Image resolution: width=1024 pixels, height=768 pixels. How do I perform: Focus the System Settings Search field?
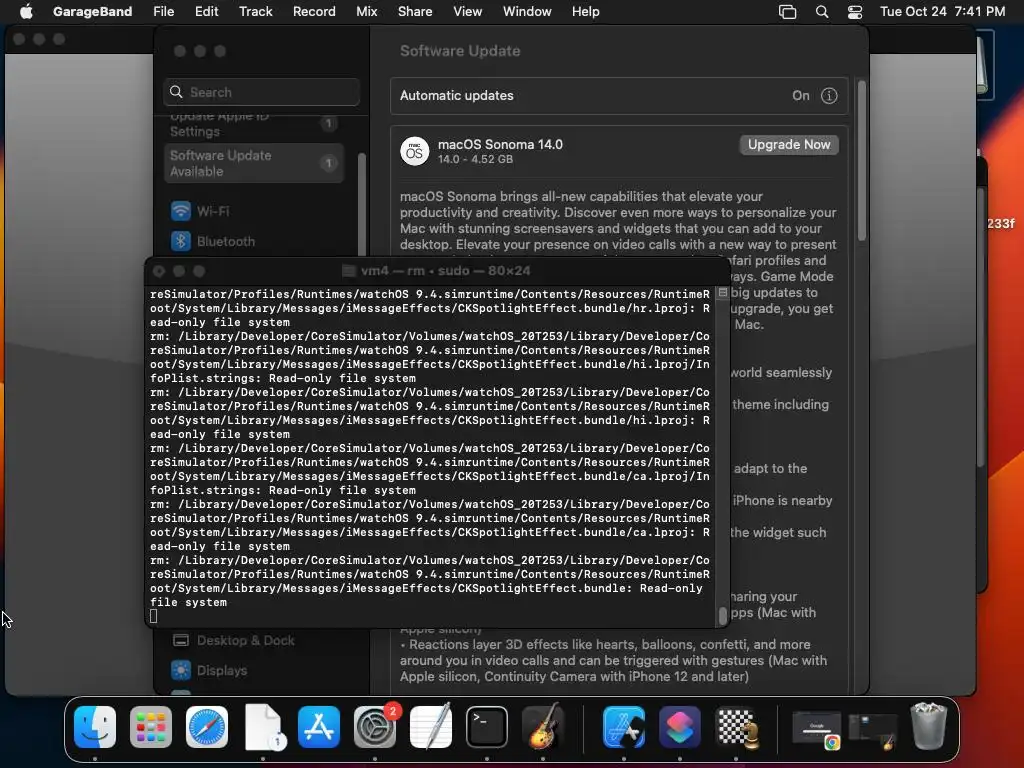261,92
